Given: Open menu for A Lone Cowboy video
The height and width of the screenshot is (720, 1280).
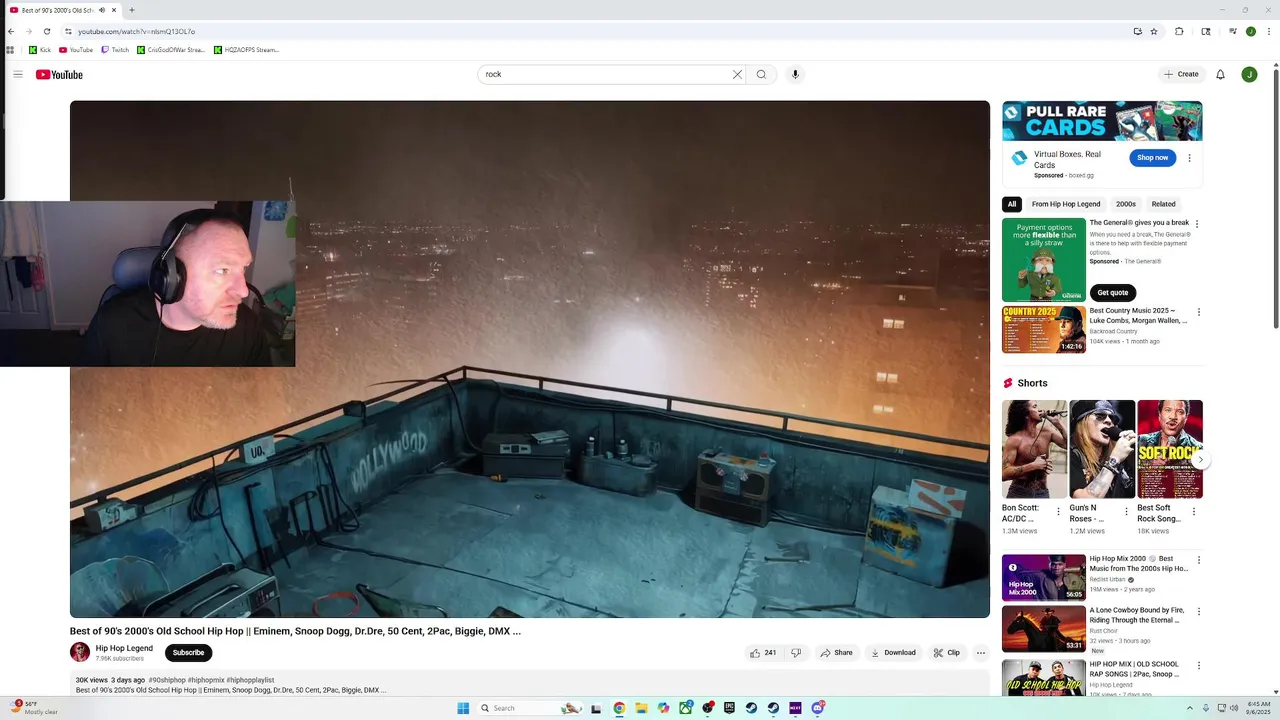Looking at the screenshot, I should (1199, 611).
